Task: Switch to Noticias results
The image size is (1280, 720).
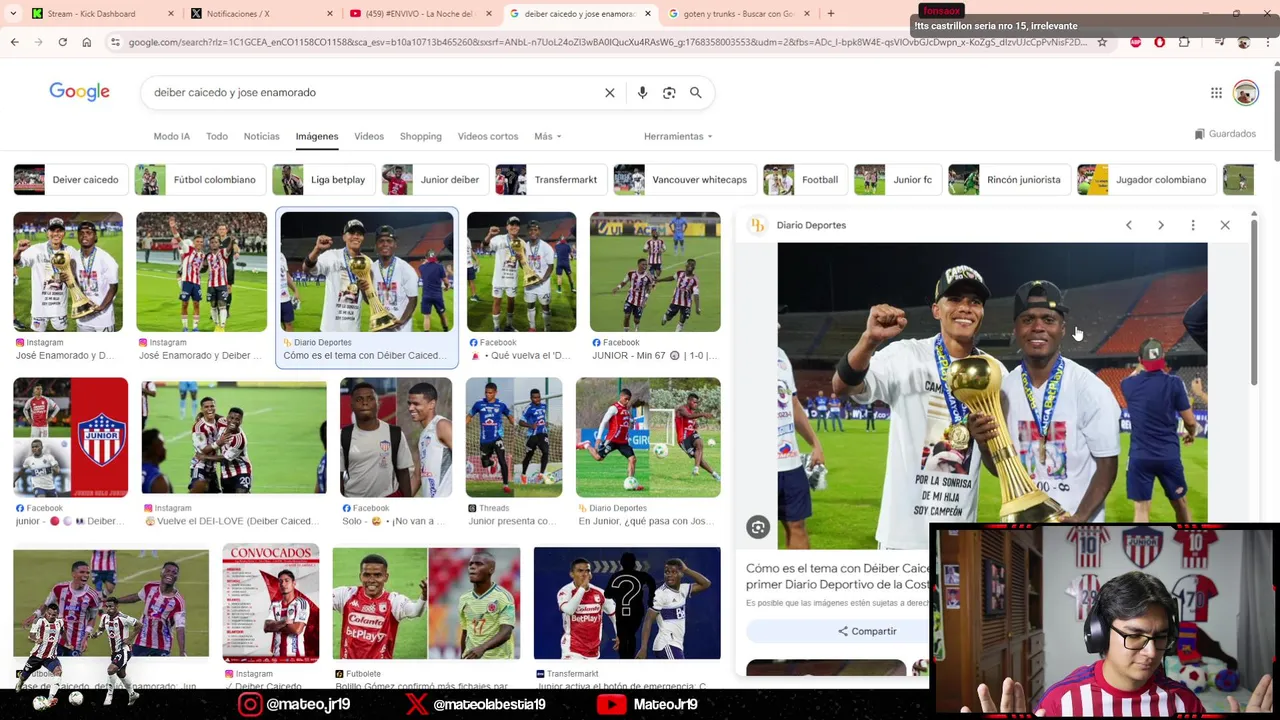Action: coord(262,136)
